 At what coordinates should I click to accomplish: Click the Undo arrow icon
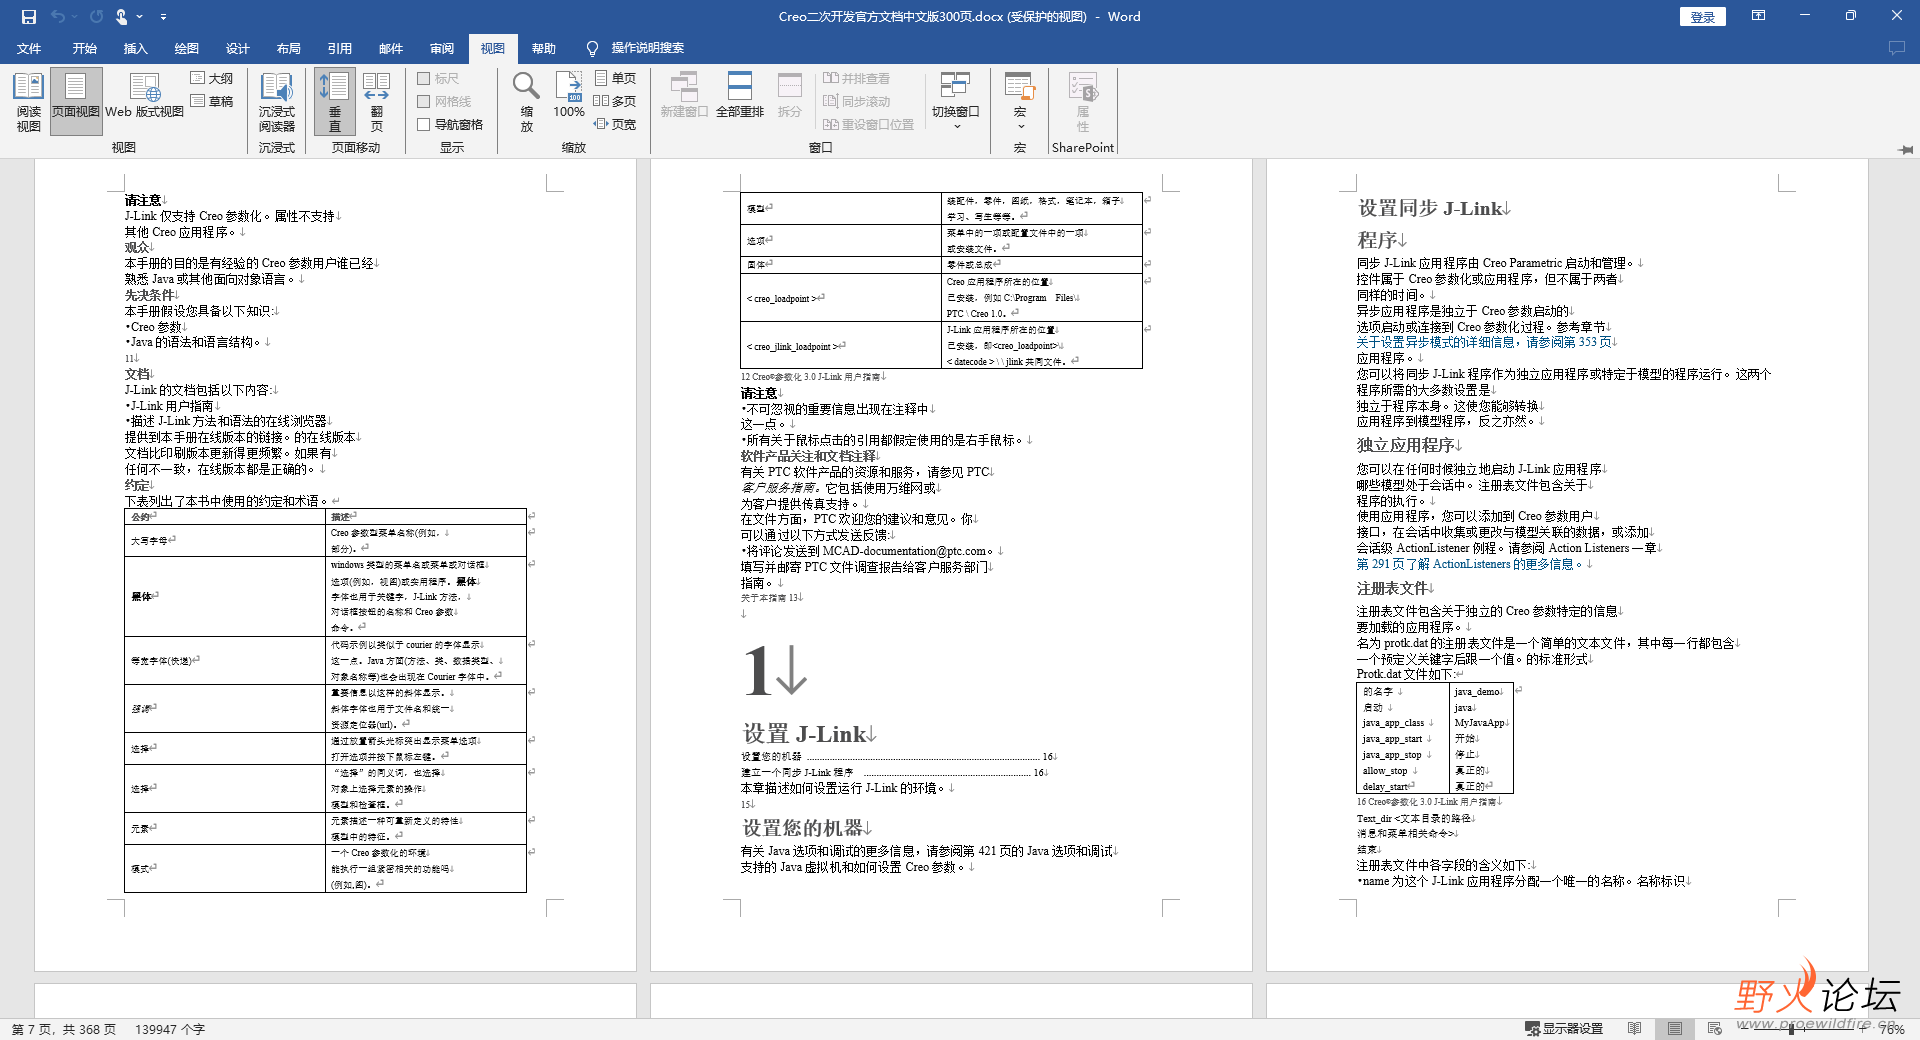(x=58, y=17)
